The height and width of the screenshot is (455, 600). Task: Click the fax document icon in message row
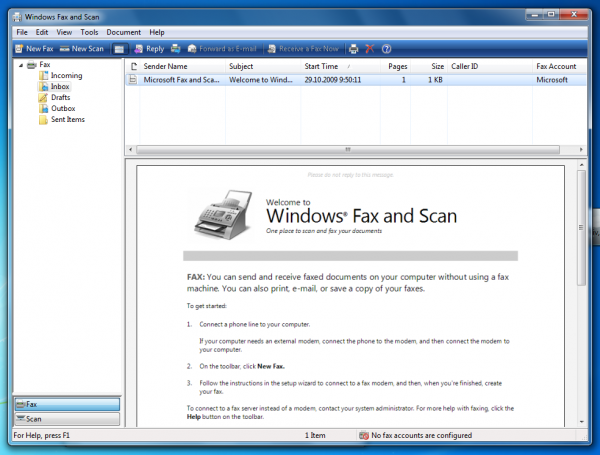[x=133, y=80]
